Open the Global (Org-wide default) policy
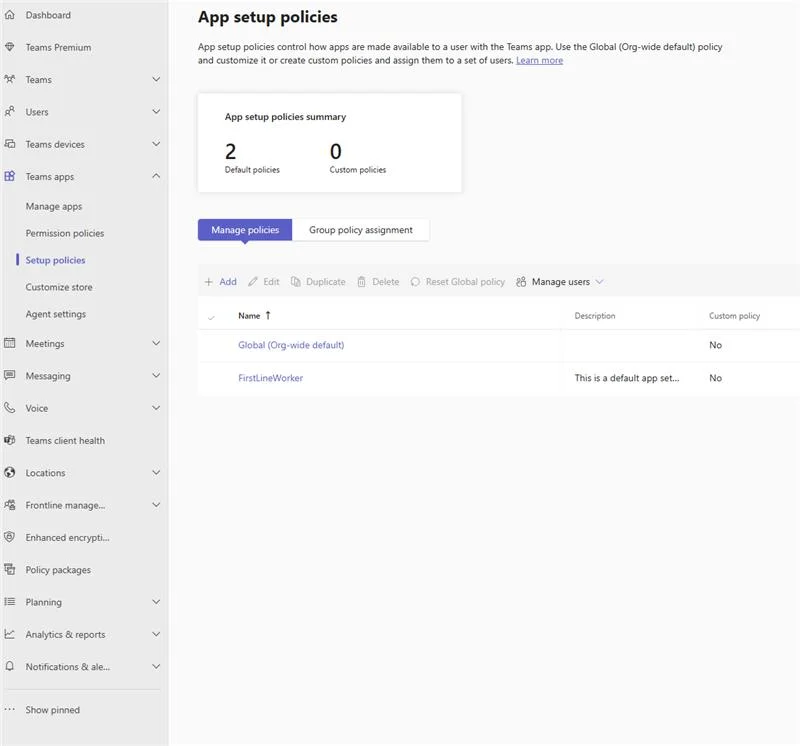The height and width of the screenshot is (746, 800). pyautogui.click(x=291, y=345)
